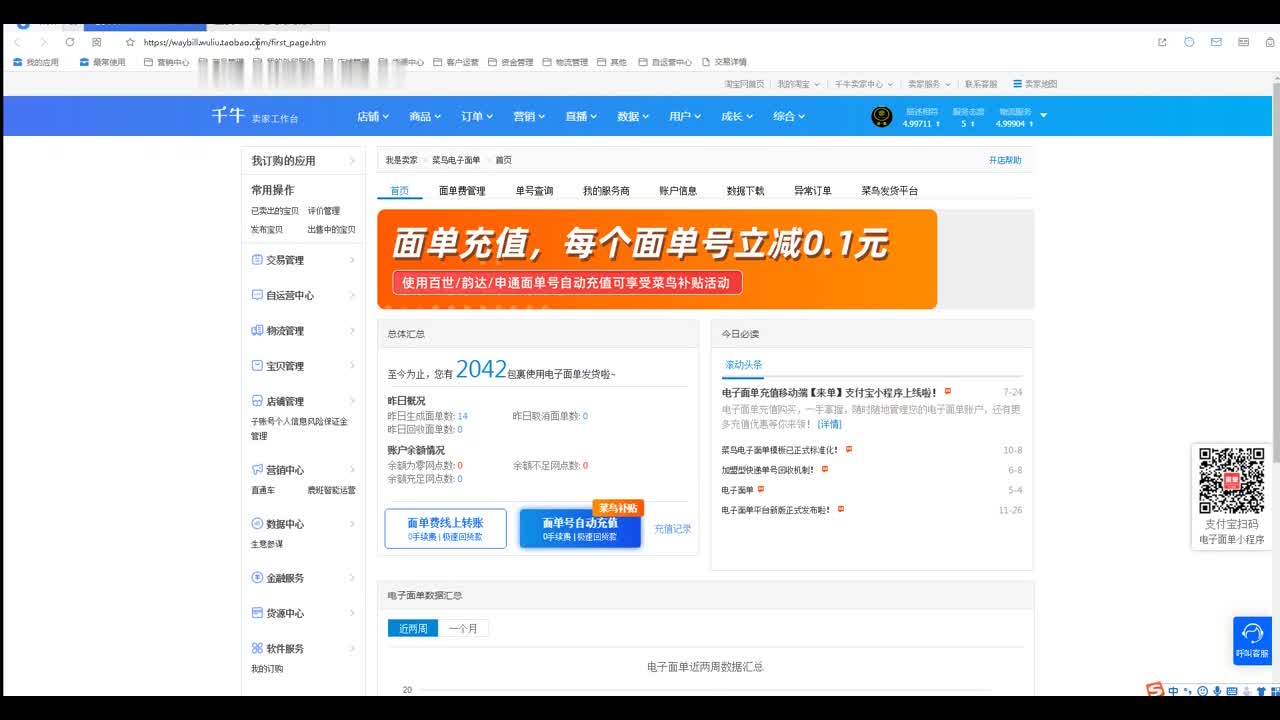Click the 自运营中心 sidebar icon
The width and height of the screenshot is (1280, 720).
click(x=257, y=295)
